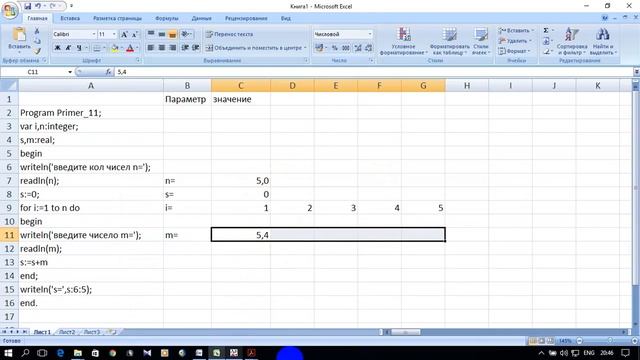Open Windows Start menu

pyautogui.click(x=8, y=353)
